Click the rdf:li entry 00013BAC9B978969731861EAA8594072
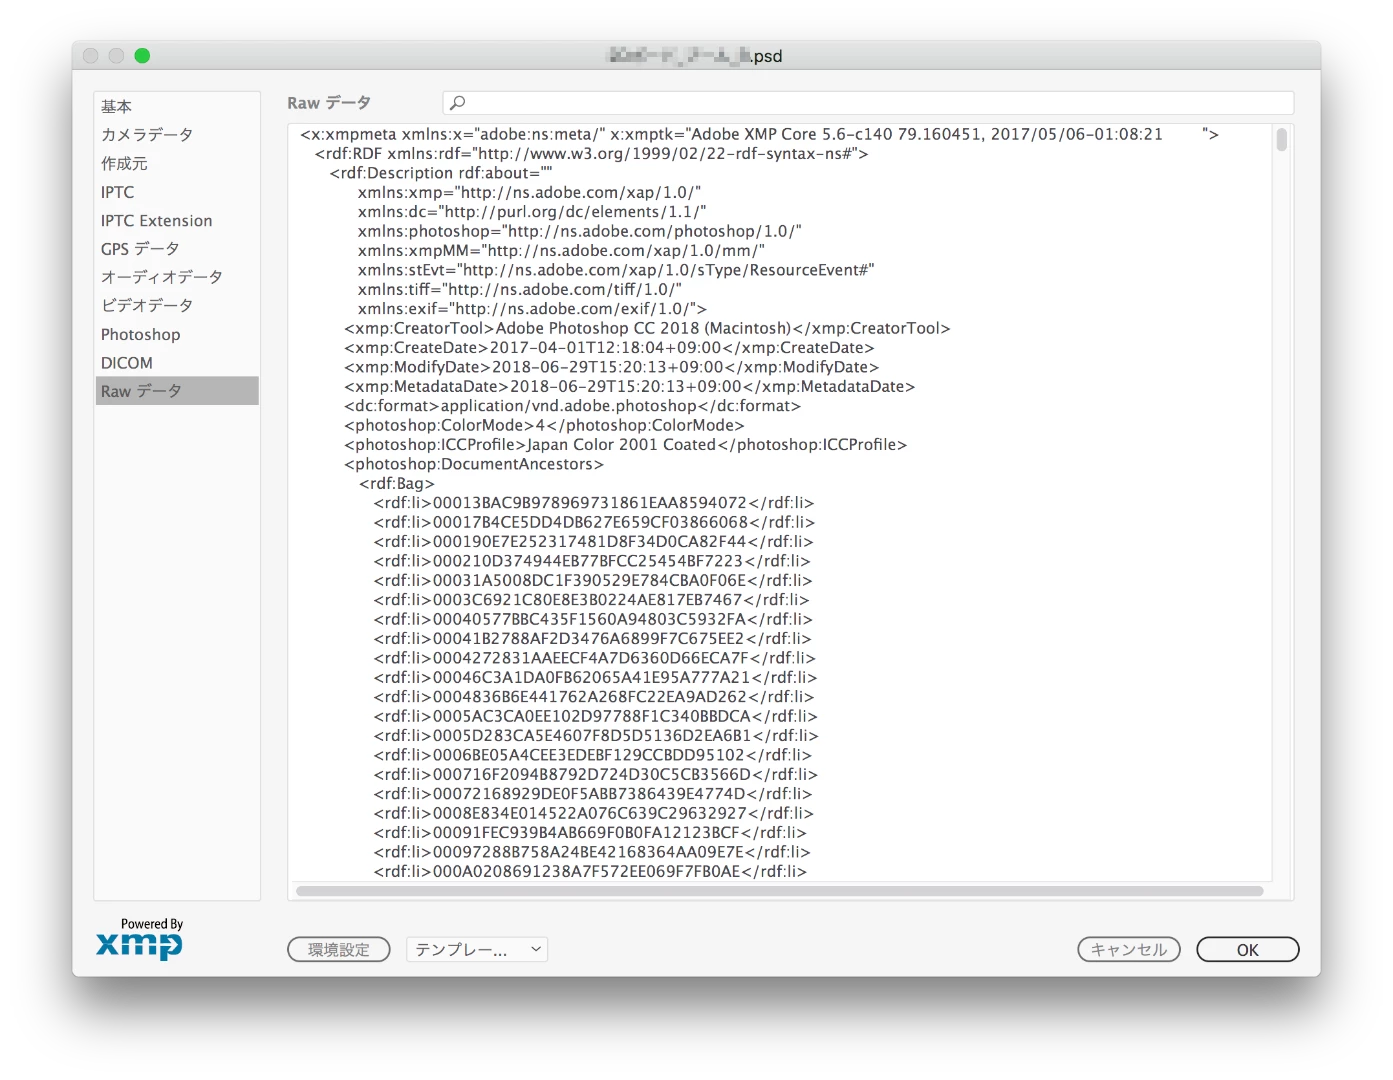 pos(594,503)
